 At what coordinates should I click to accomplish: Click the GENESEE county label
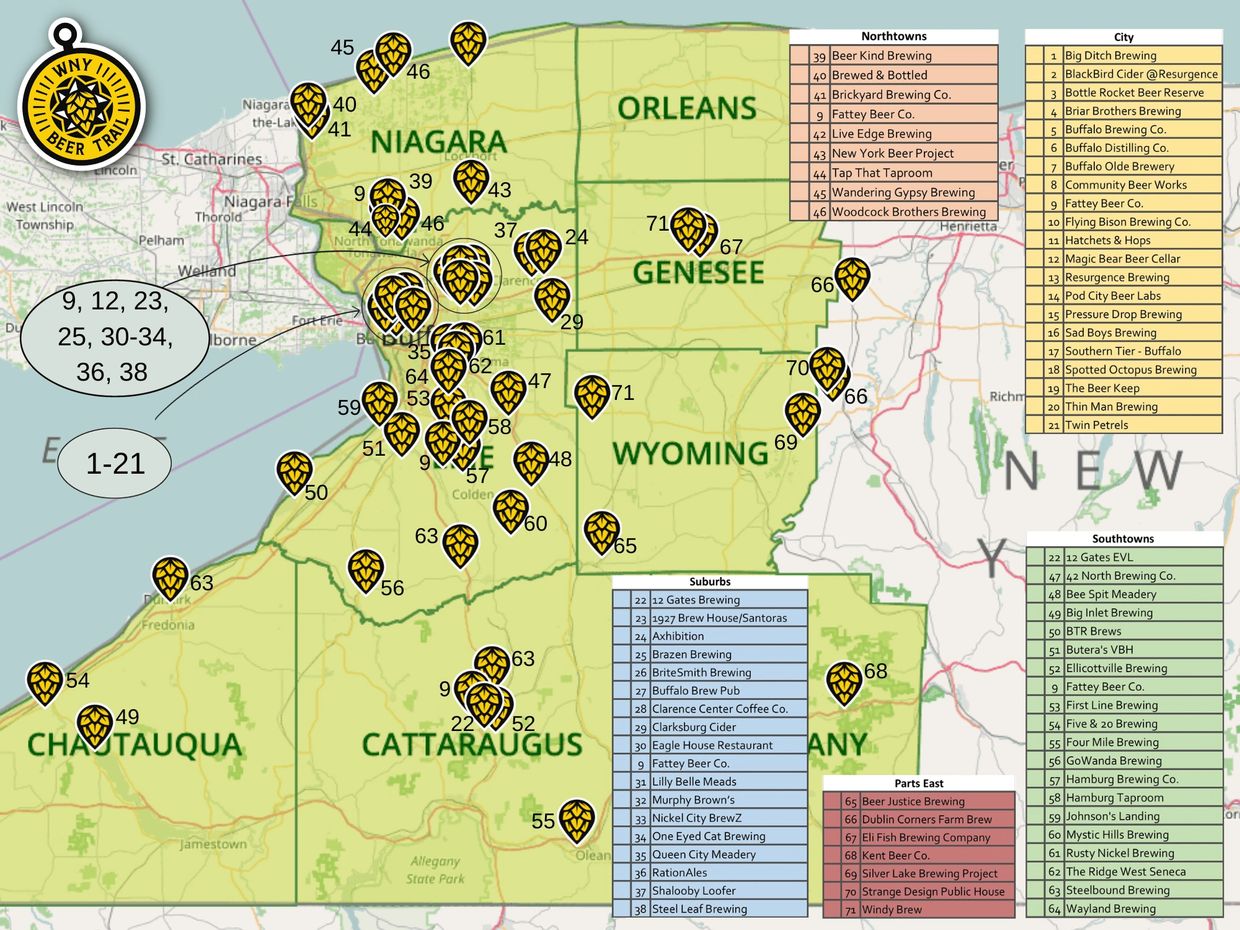[698, 272]
